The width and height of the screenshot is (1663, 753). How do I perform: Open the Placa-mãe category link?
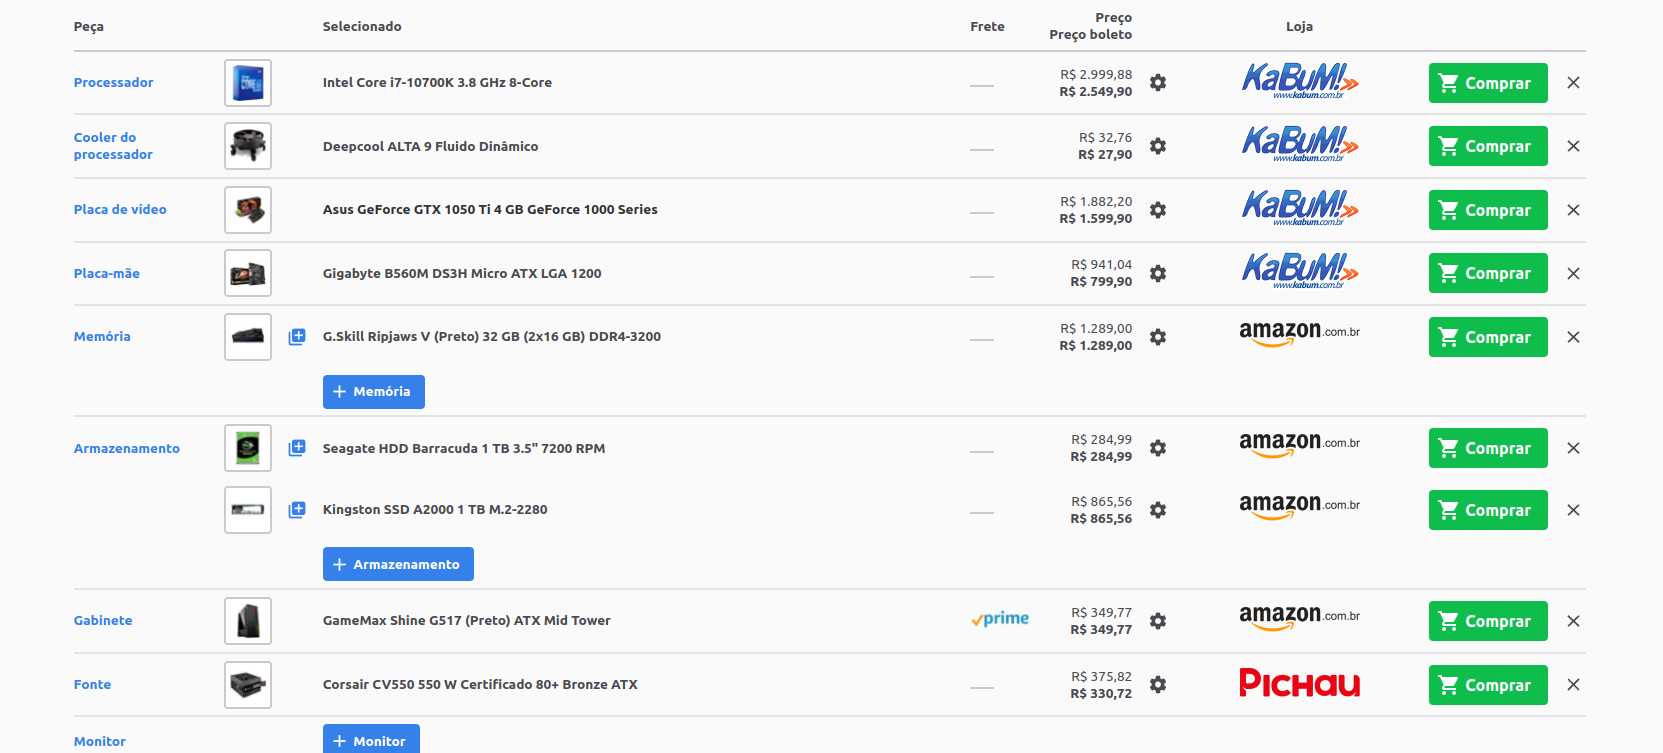(x=107, y=273)
